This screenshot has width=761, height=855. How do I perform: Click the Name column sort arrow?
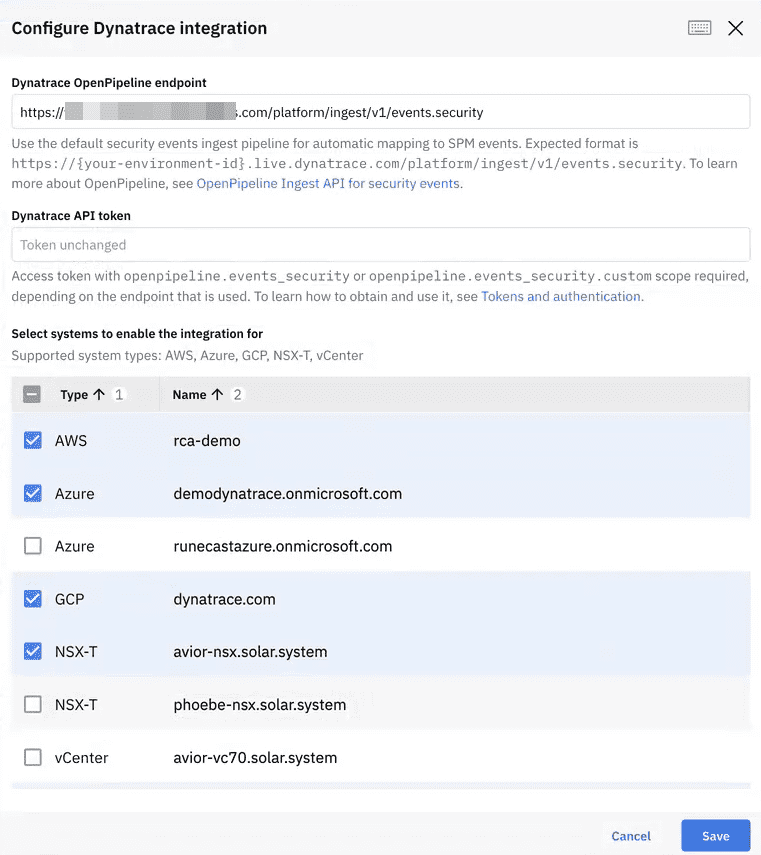coord(217,394)
